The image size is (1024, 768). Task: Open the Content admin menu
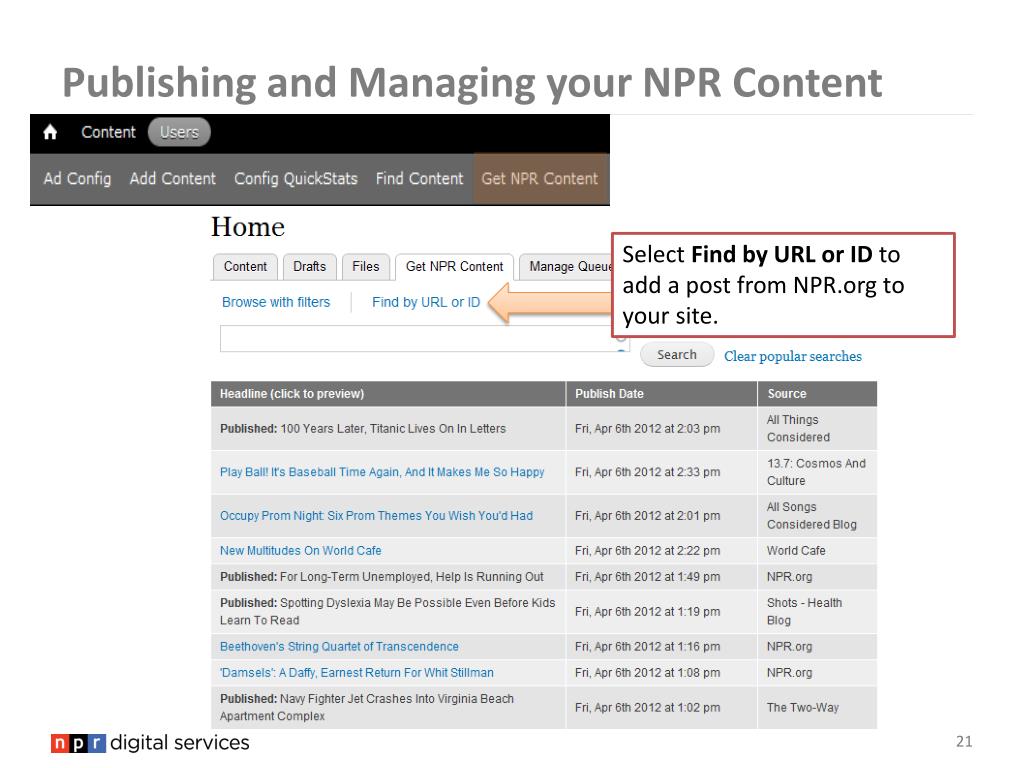coord(108,133)
